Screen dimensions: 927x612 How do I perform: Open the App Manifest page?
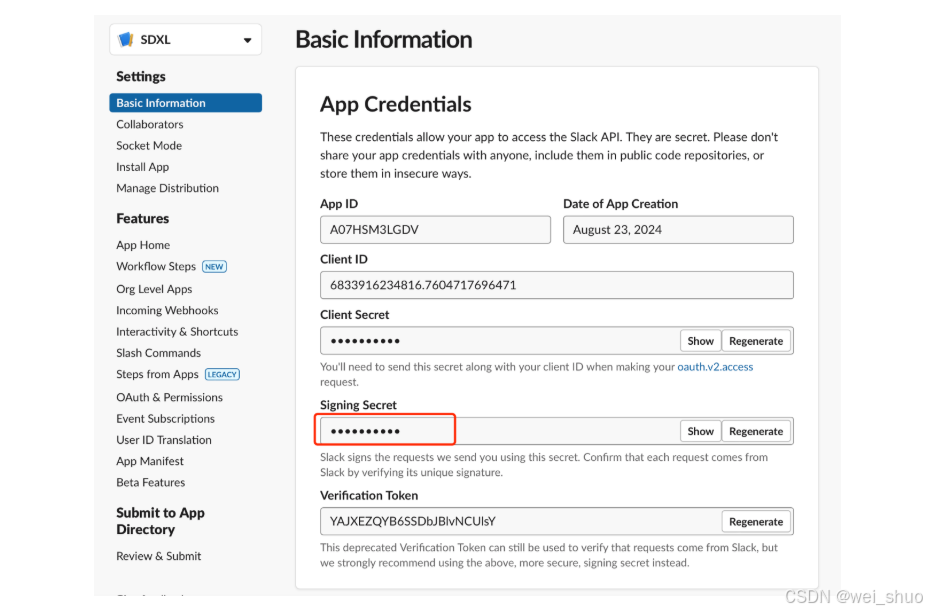click(x=150, y=461)
